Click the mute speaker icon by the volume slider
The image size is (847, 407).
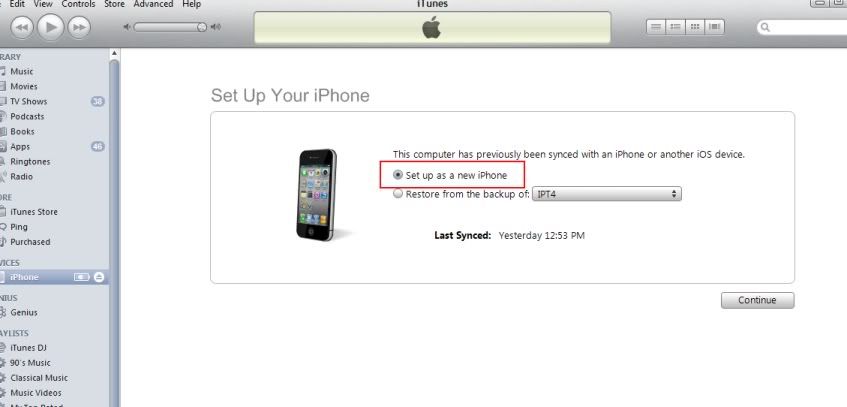127,27
